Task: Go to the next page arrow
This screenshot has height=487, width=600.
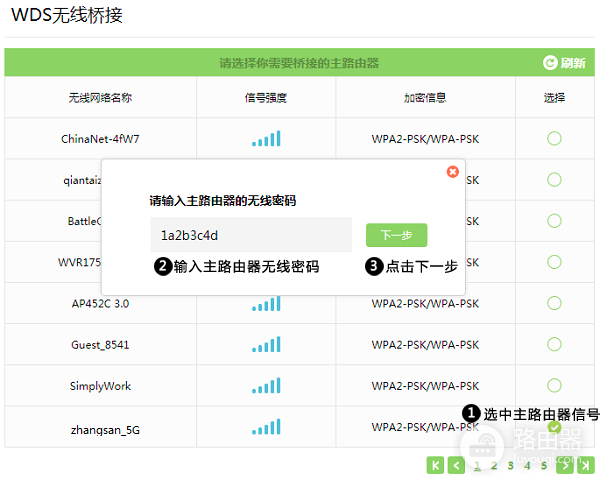Action: coord(565,465)
